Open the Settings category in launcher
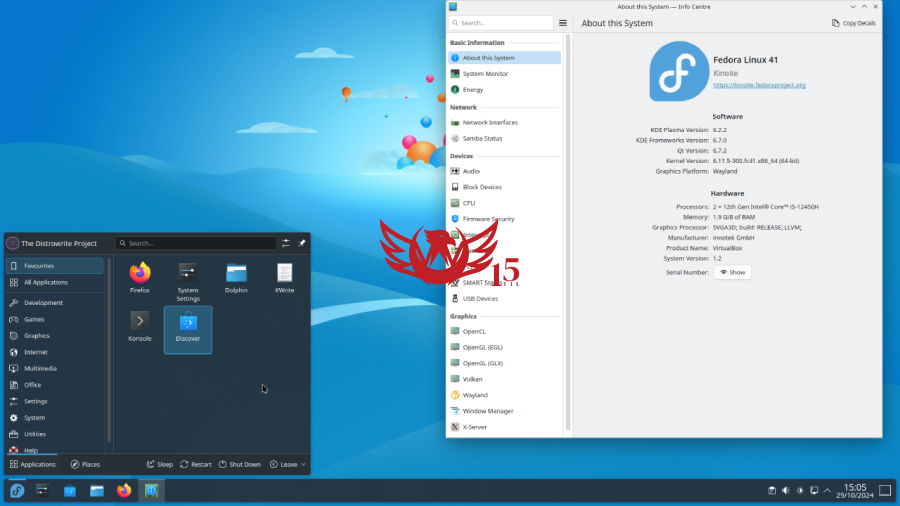 [x=55, y=401]
